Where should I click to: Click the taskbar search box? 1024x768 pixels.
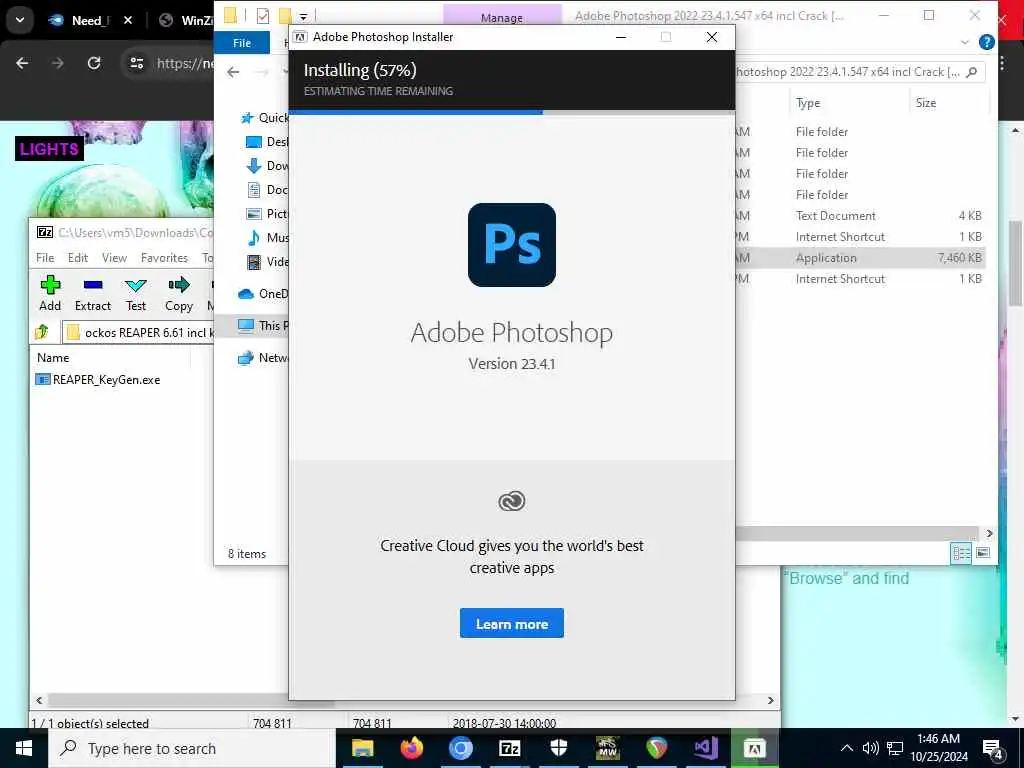pyautogui.click(x=192, y=748)
